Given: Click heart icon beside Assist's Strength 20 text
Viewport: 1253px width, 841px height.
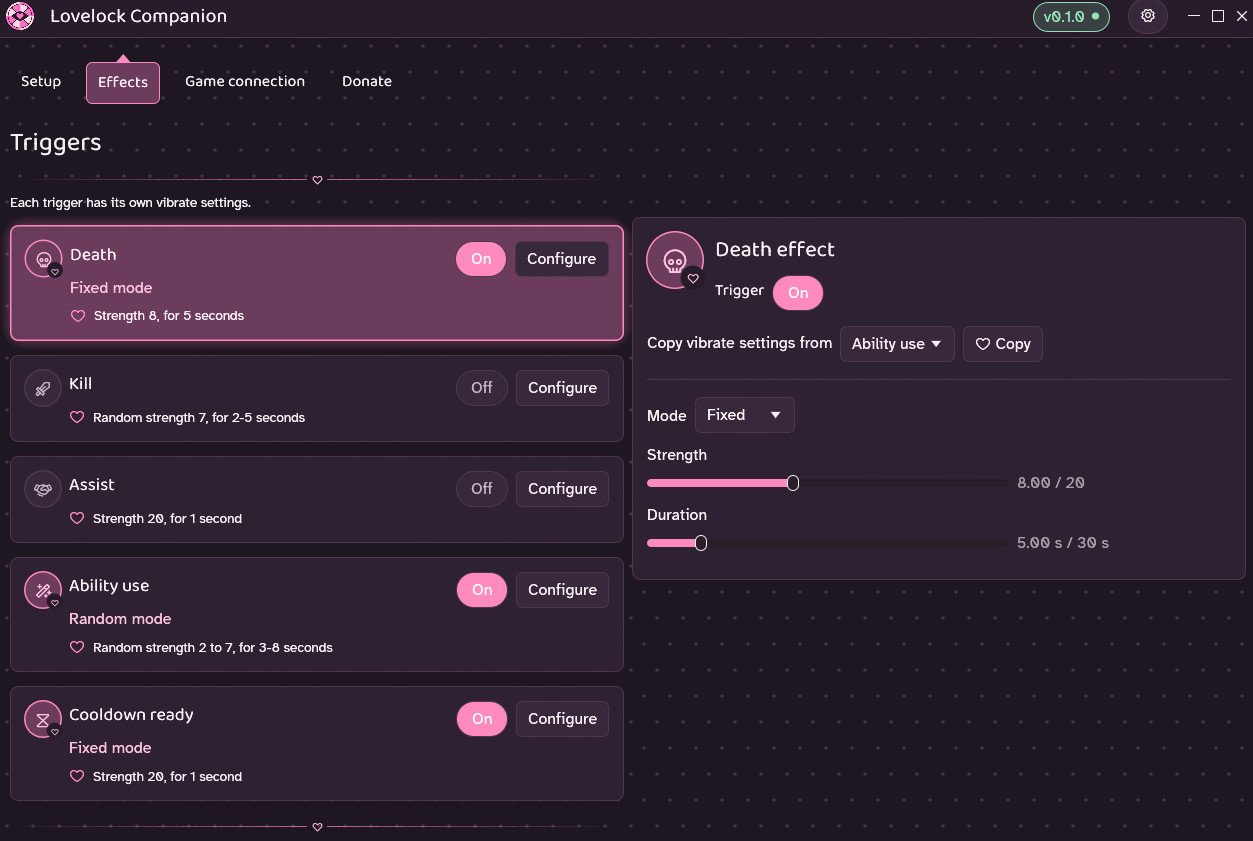Looking at the screenshot, I should tap(77, 518).
